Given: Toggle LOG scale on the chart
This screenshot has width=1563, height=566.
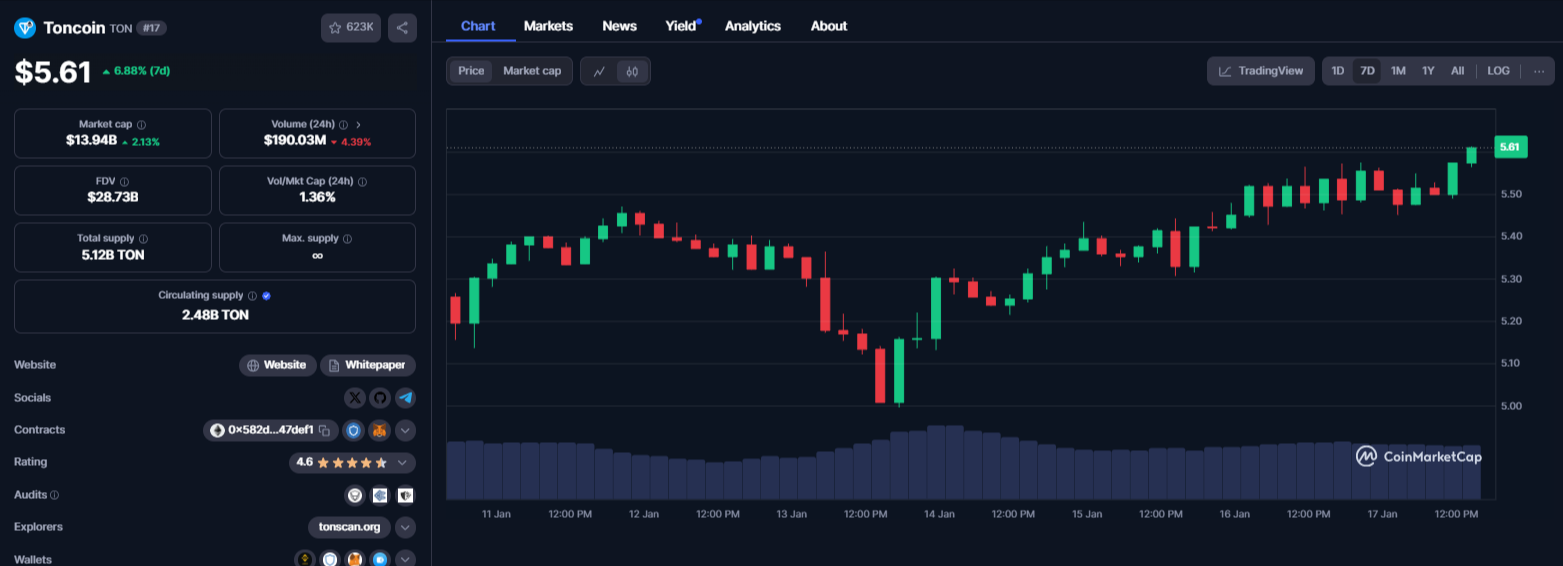Looking at the screenshot, I should (1498, 71).
